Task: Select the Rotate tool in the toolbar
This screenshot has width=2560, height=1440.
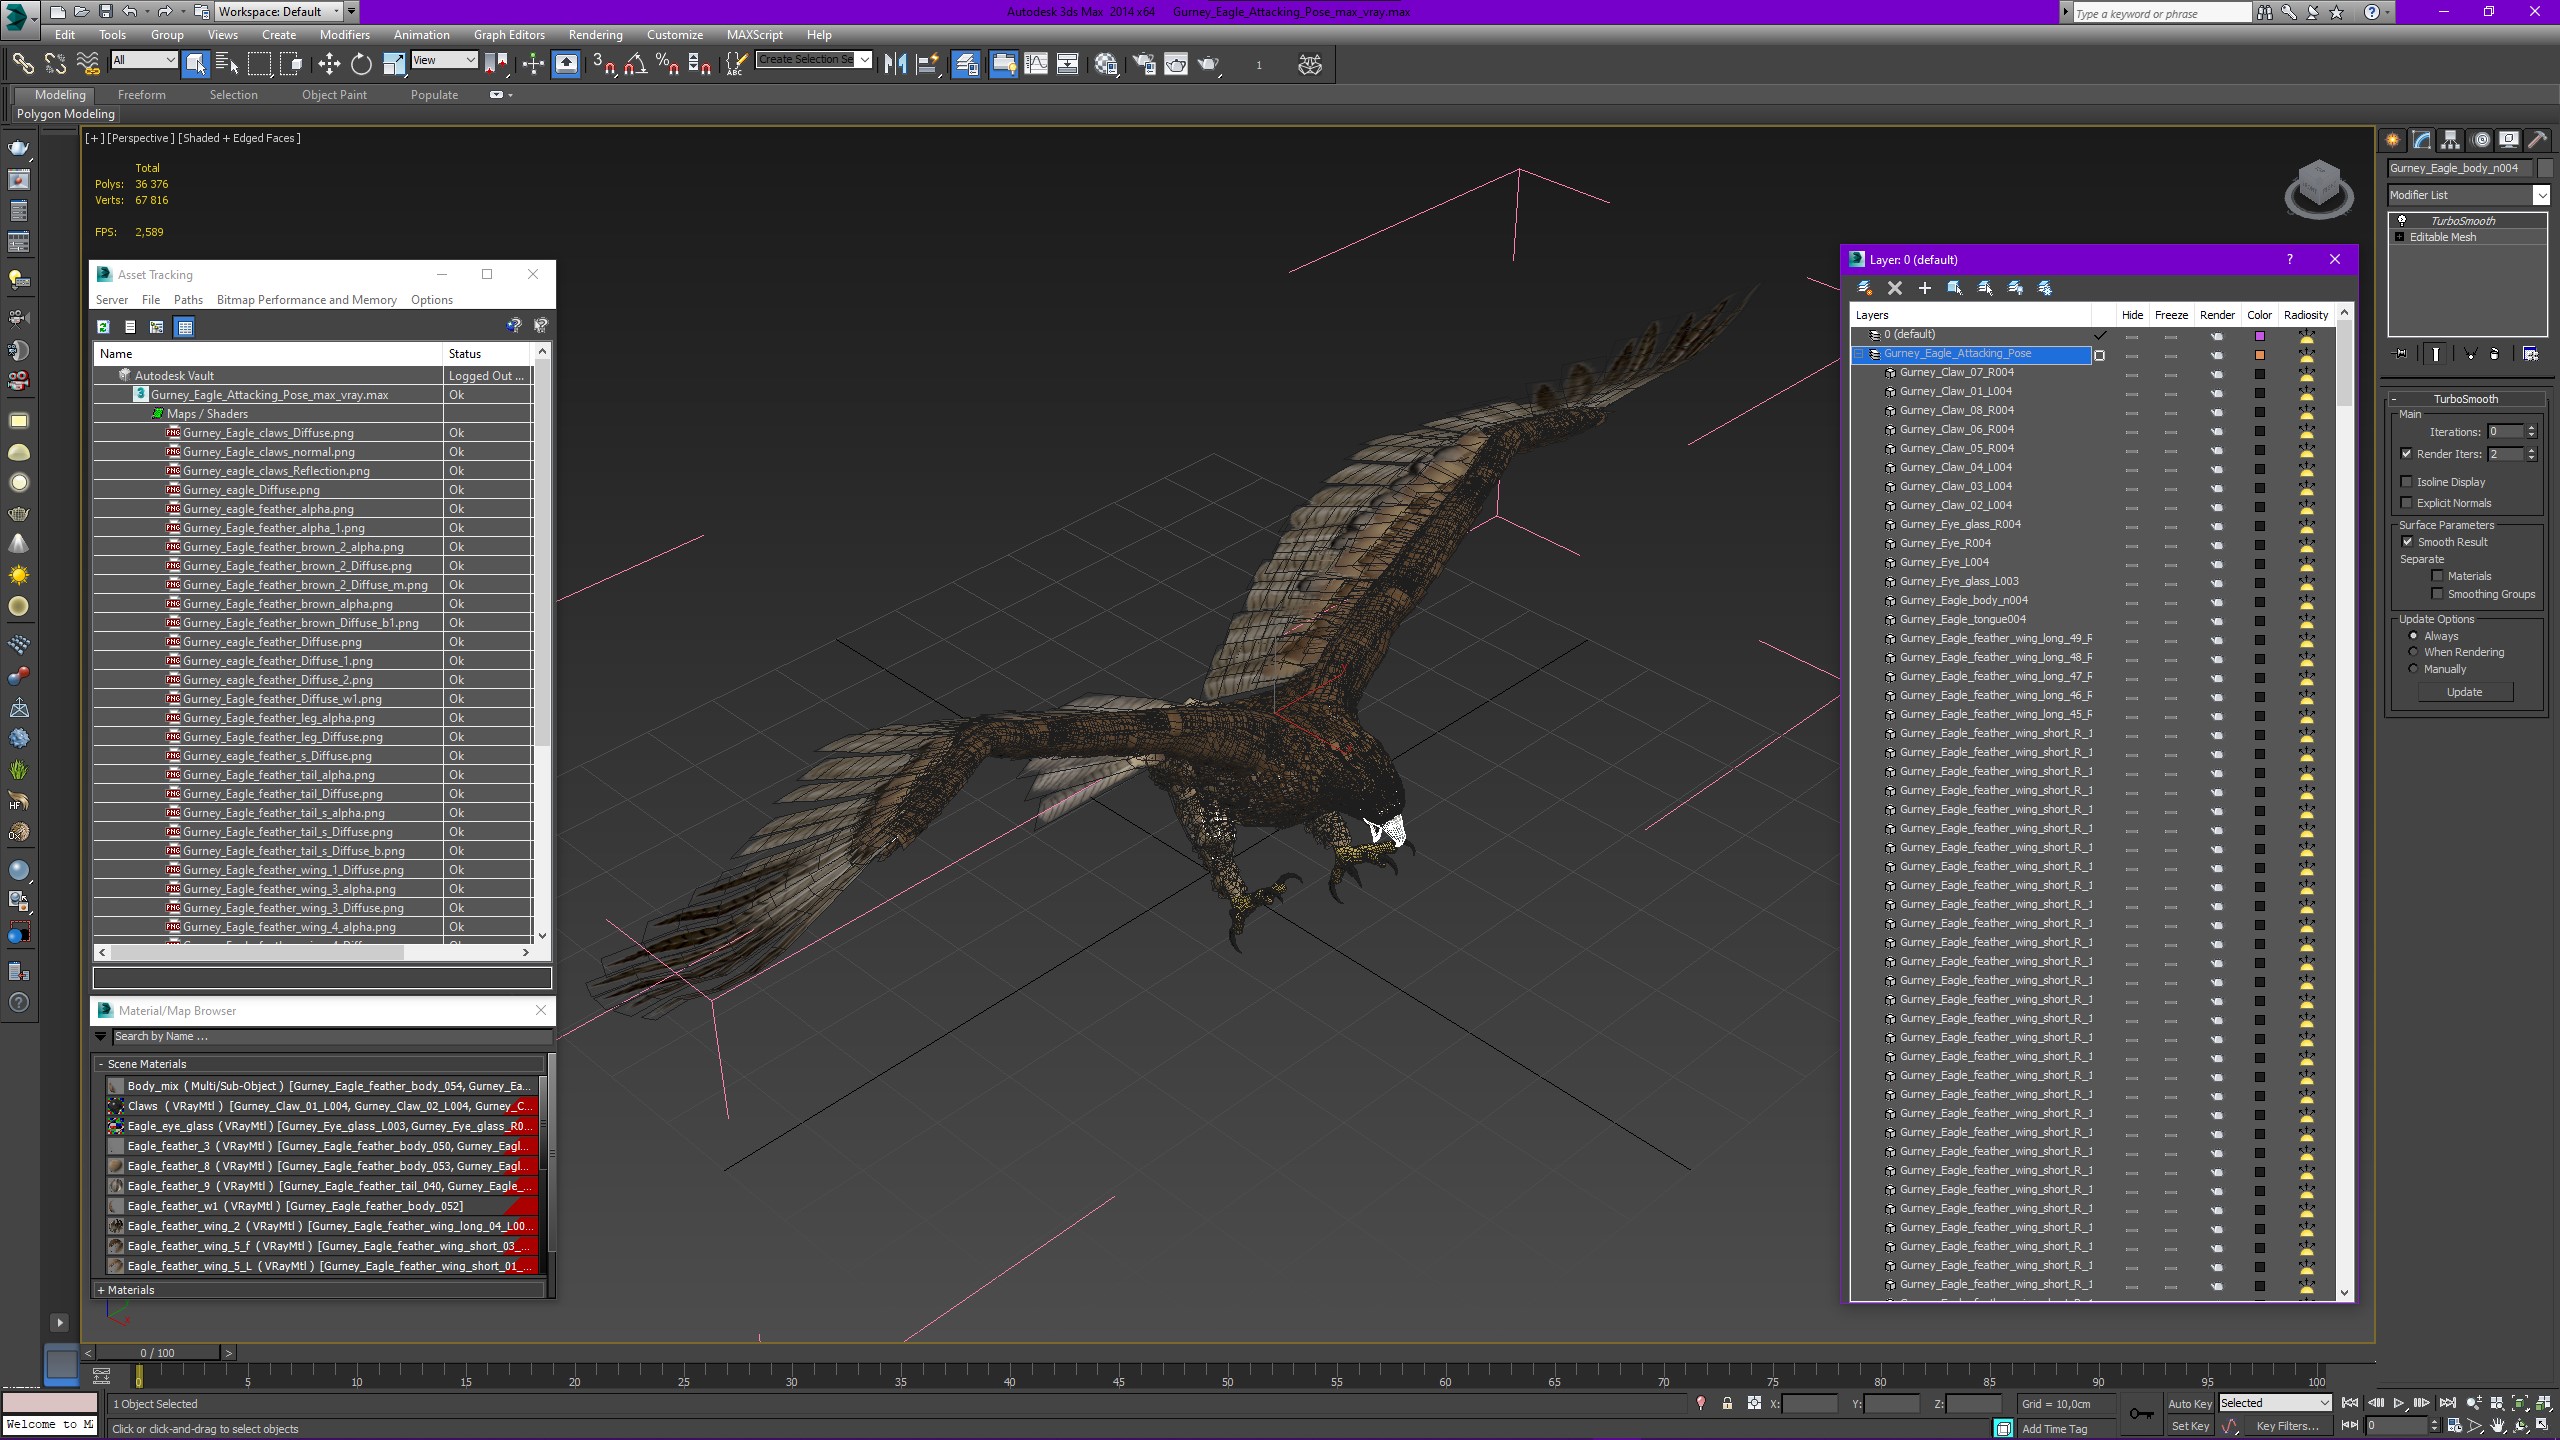Action: (x=361, y=65)
